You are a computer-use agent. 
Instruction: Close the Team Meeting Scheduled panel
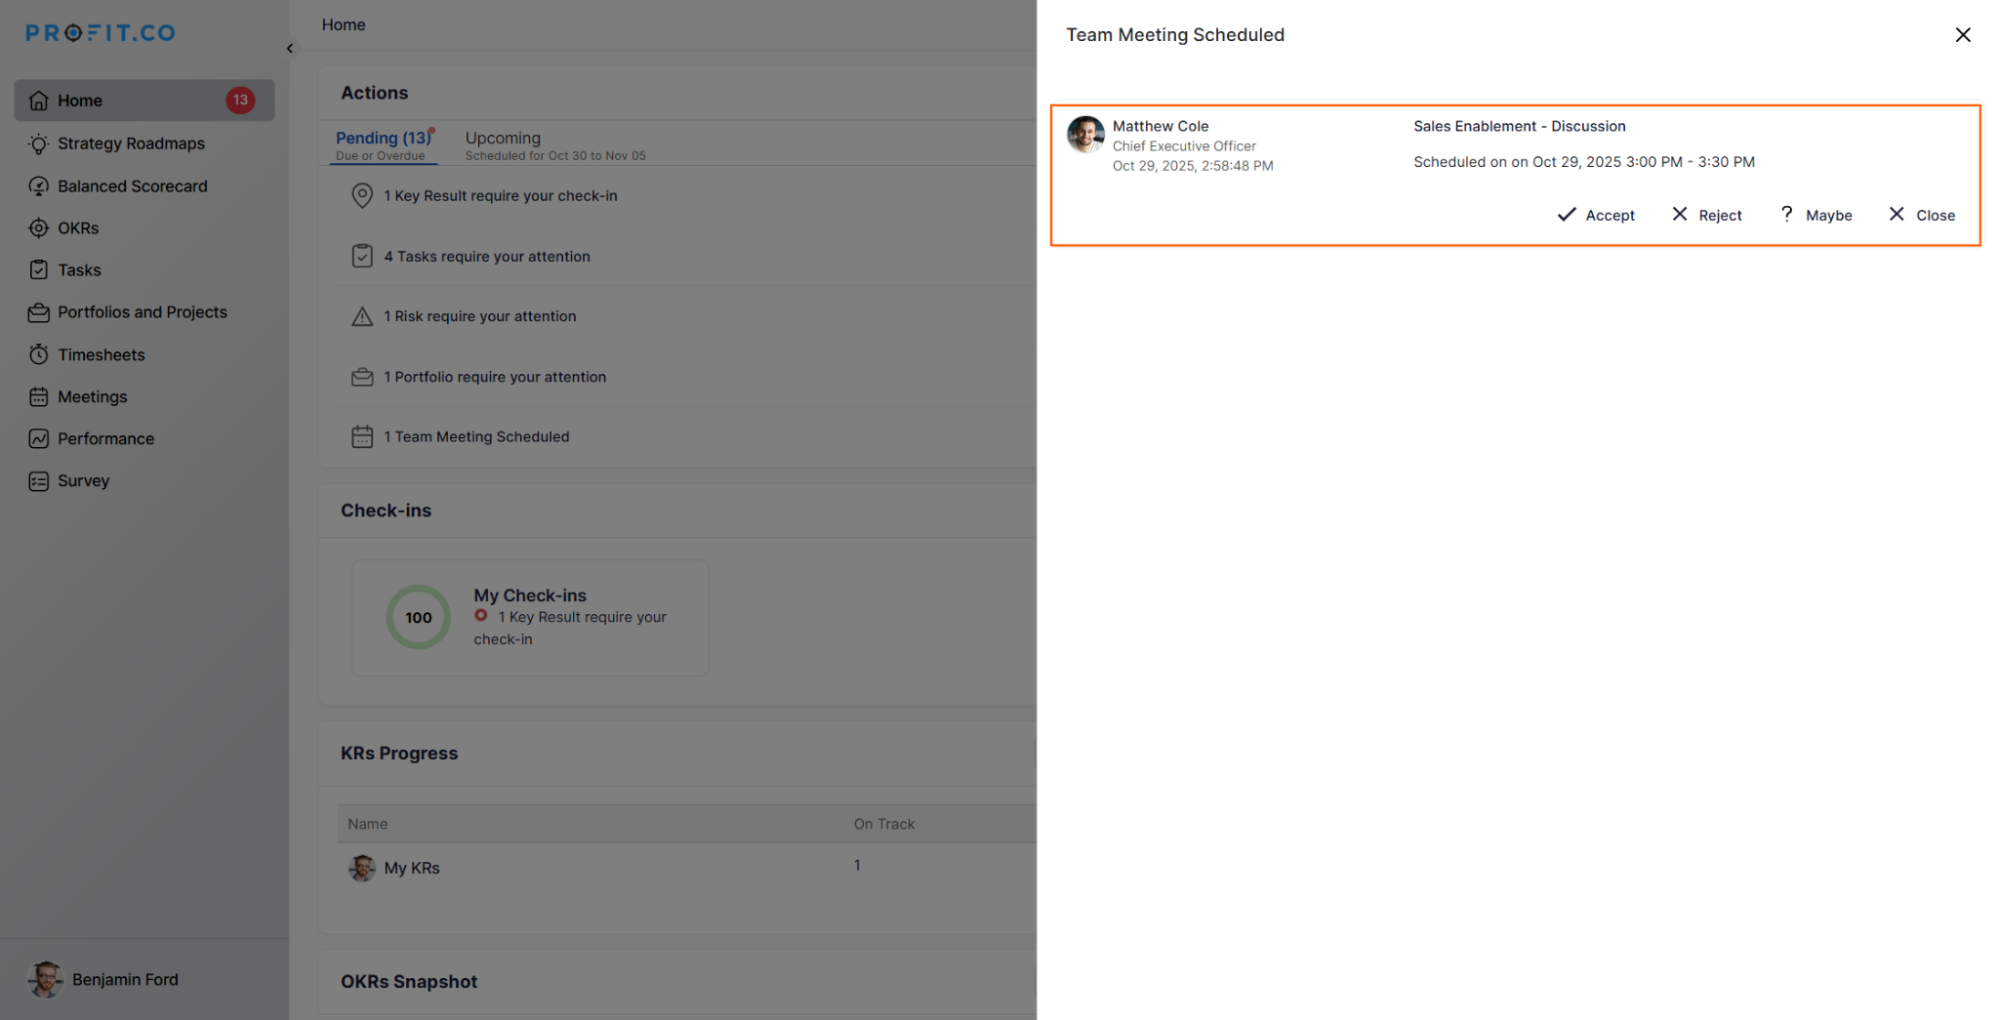point(1963,35)
